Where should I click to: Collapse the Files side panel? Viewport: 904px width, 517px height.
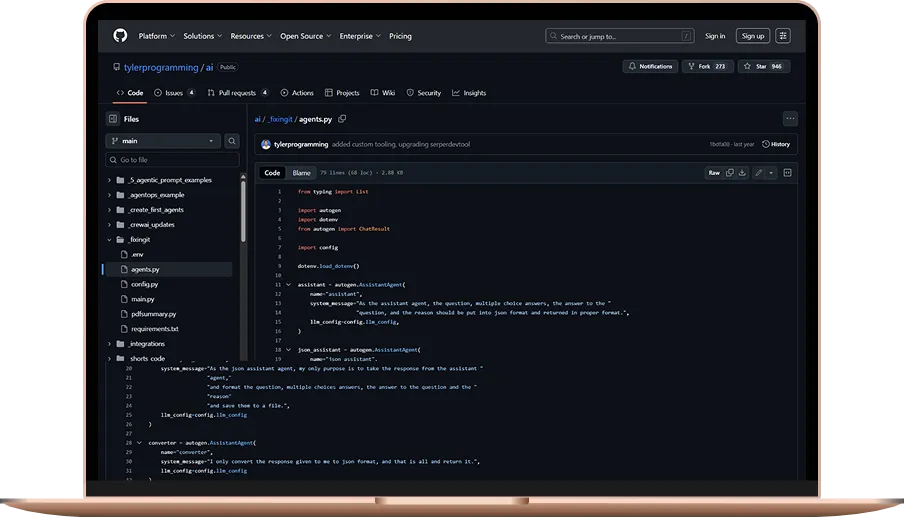[113, 119]
